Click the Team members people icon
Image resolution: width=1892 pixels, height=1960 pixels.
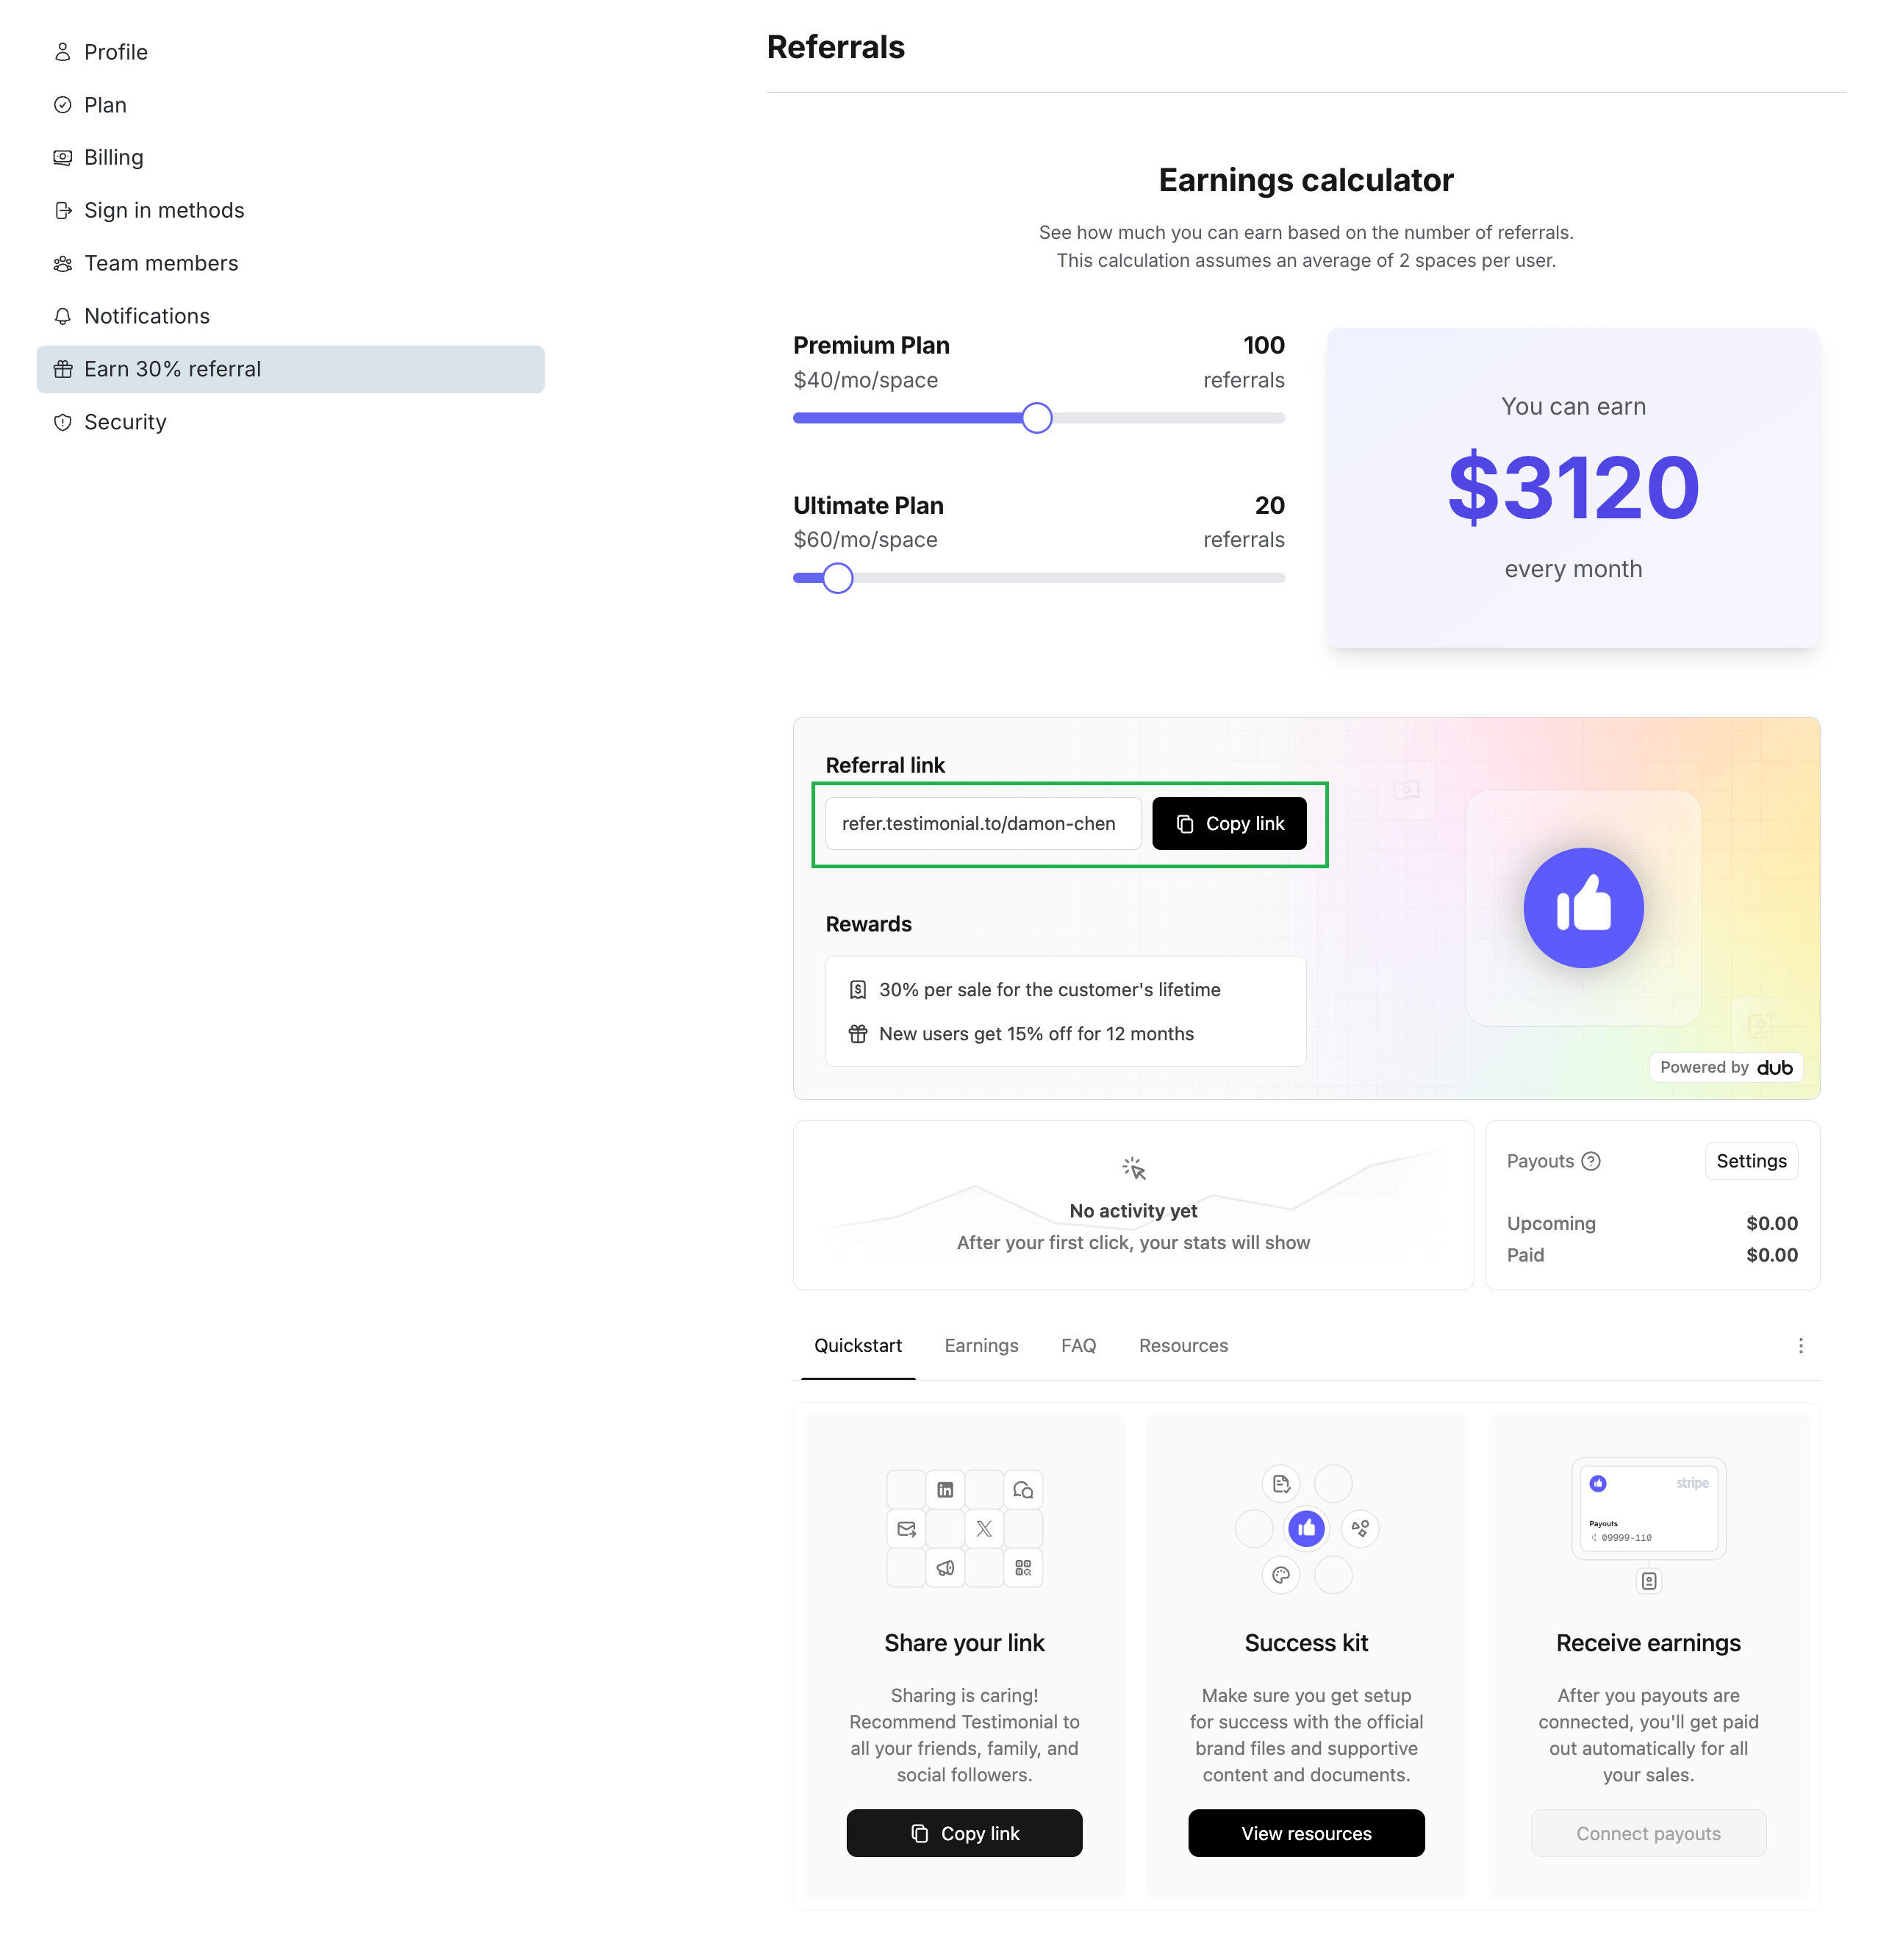62,263
